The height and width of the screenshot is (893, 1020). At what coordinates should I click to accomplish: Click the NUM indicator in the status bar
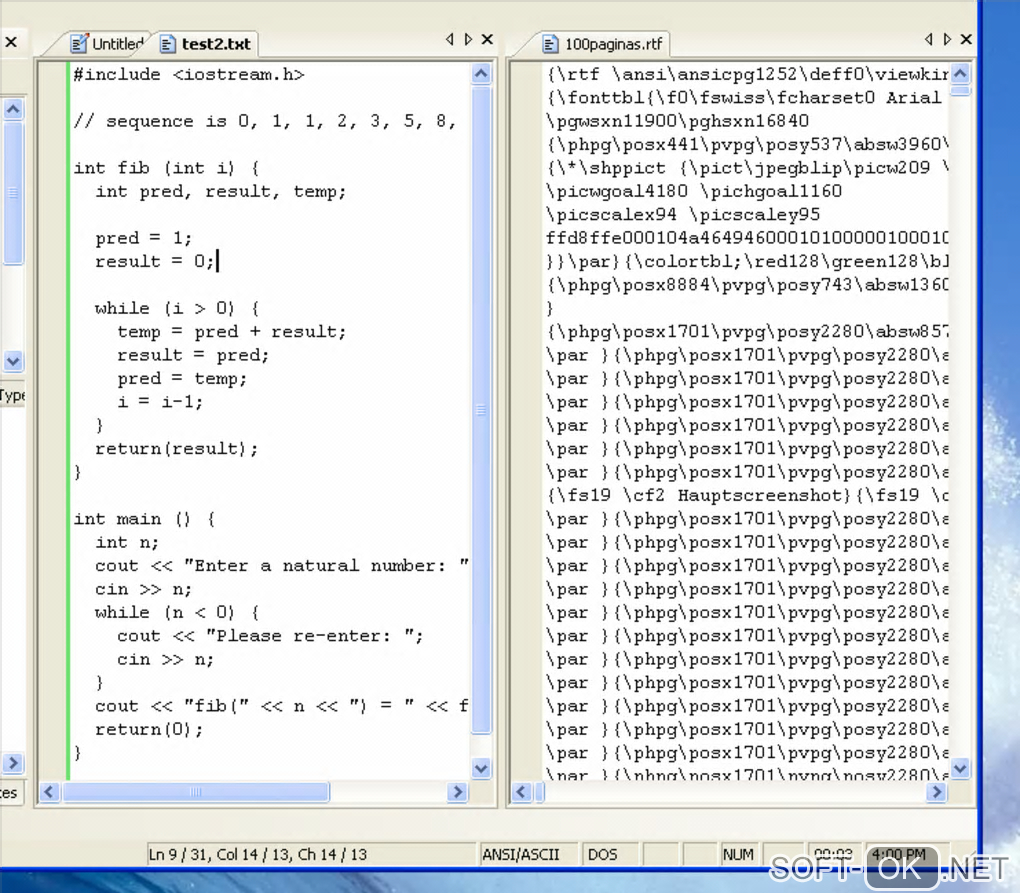738,854
